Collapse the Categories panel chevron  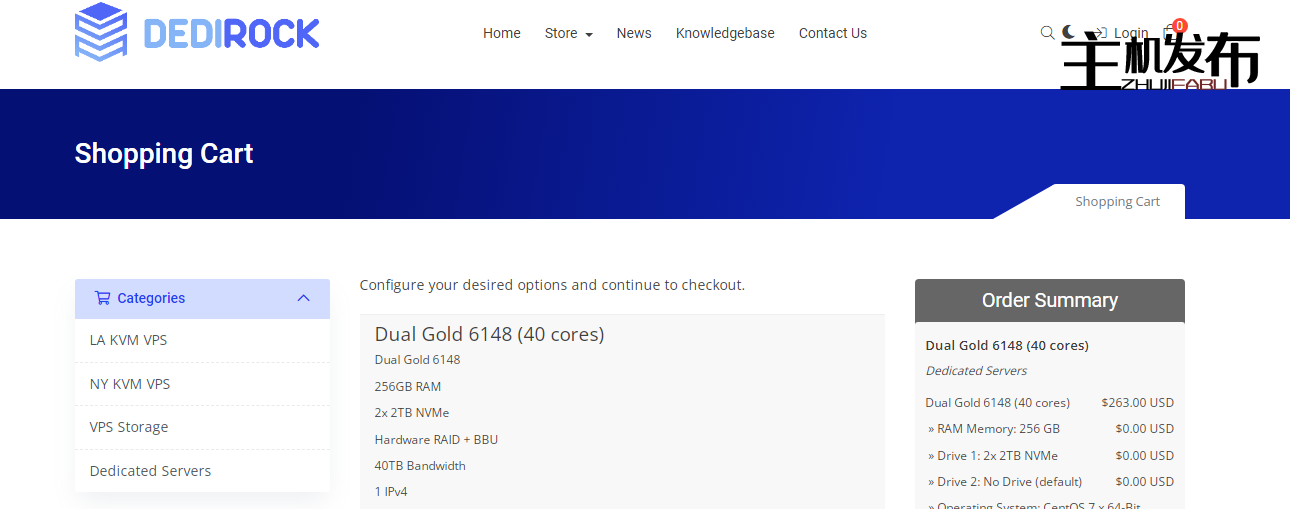tap(304, 298)
